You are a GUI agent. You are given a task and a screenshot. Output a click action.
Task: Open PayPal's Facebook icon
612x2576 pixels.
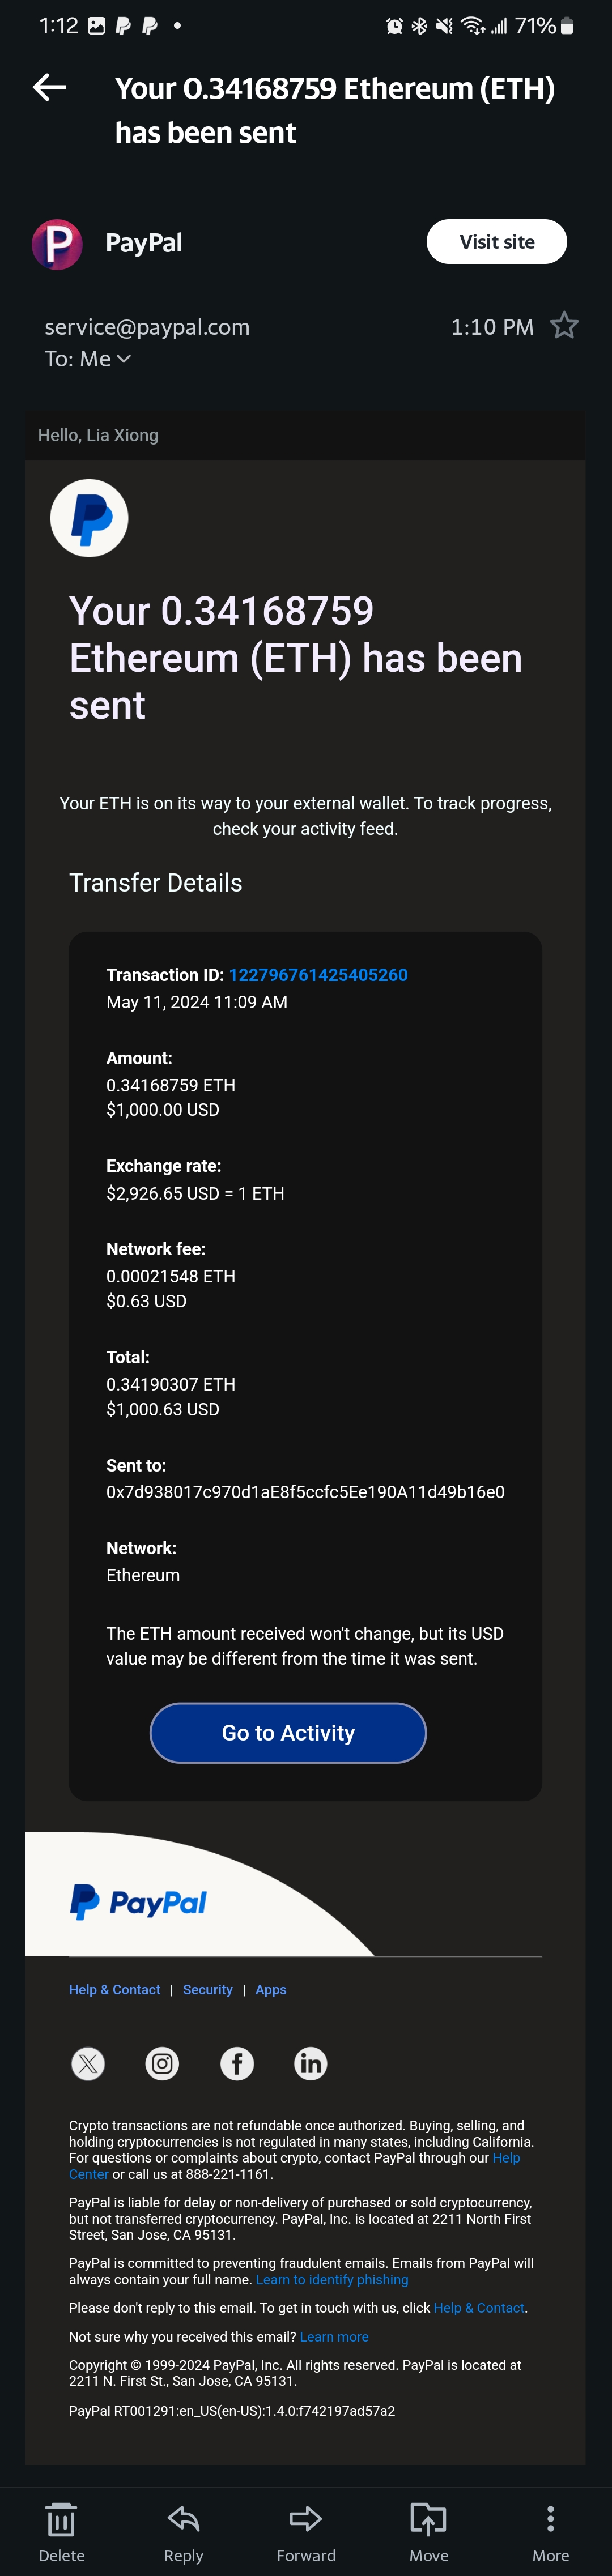point(237,2064)
